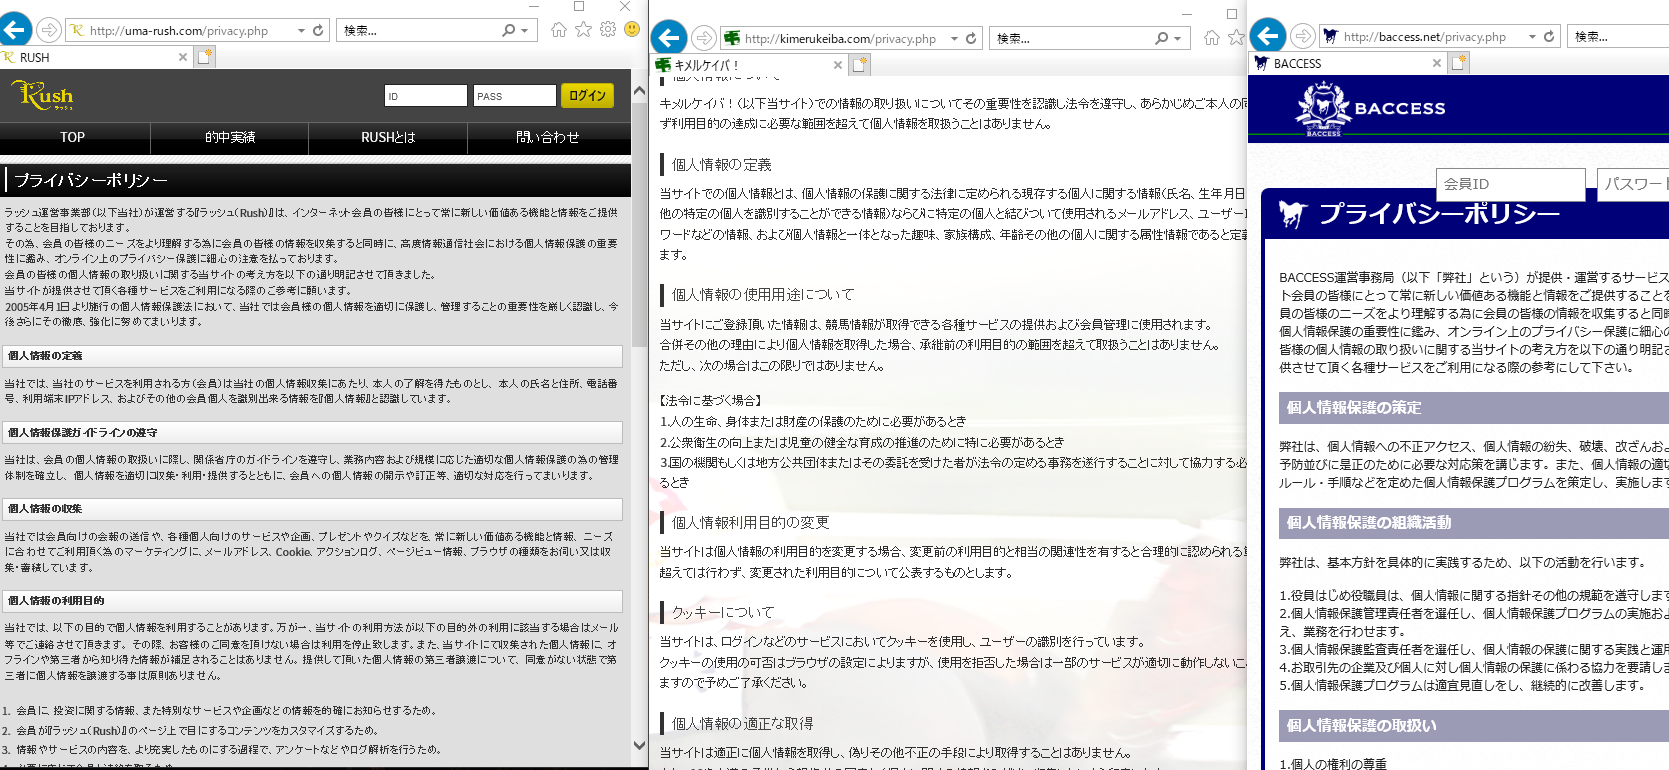Screen dimensions: 1669x770
Task: Click search magnifier icon in uma-rush.com window
Action: click(509, 31)
